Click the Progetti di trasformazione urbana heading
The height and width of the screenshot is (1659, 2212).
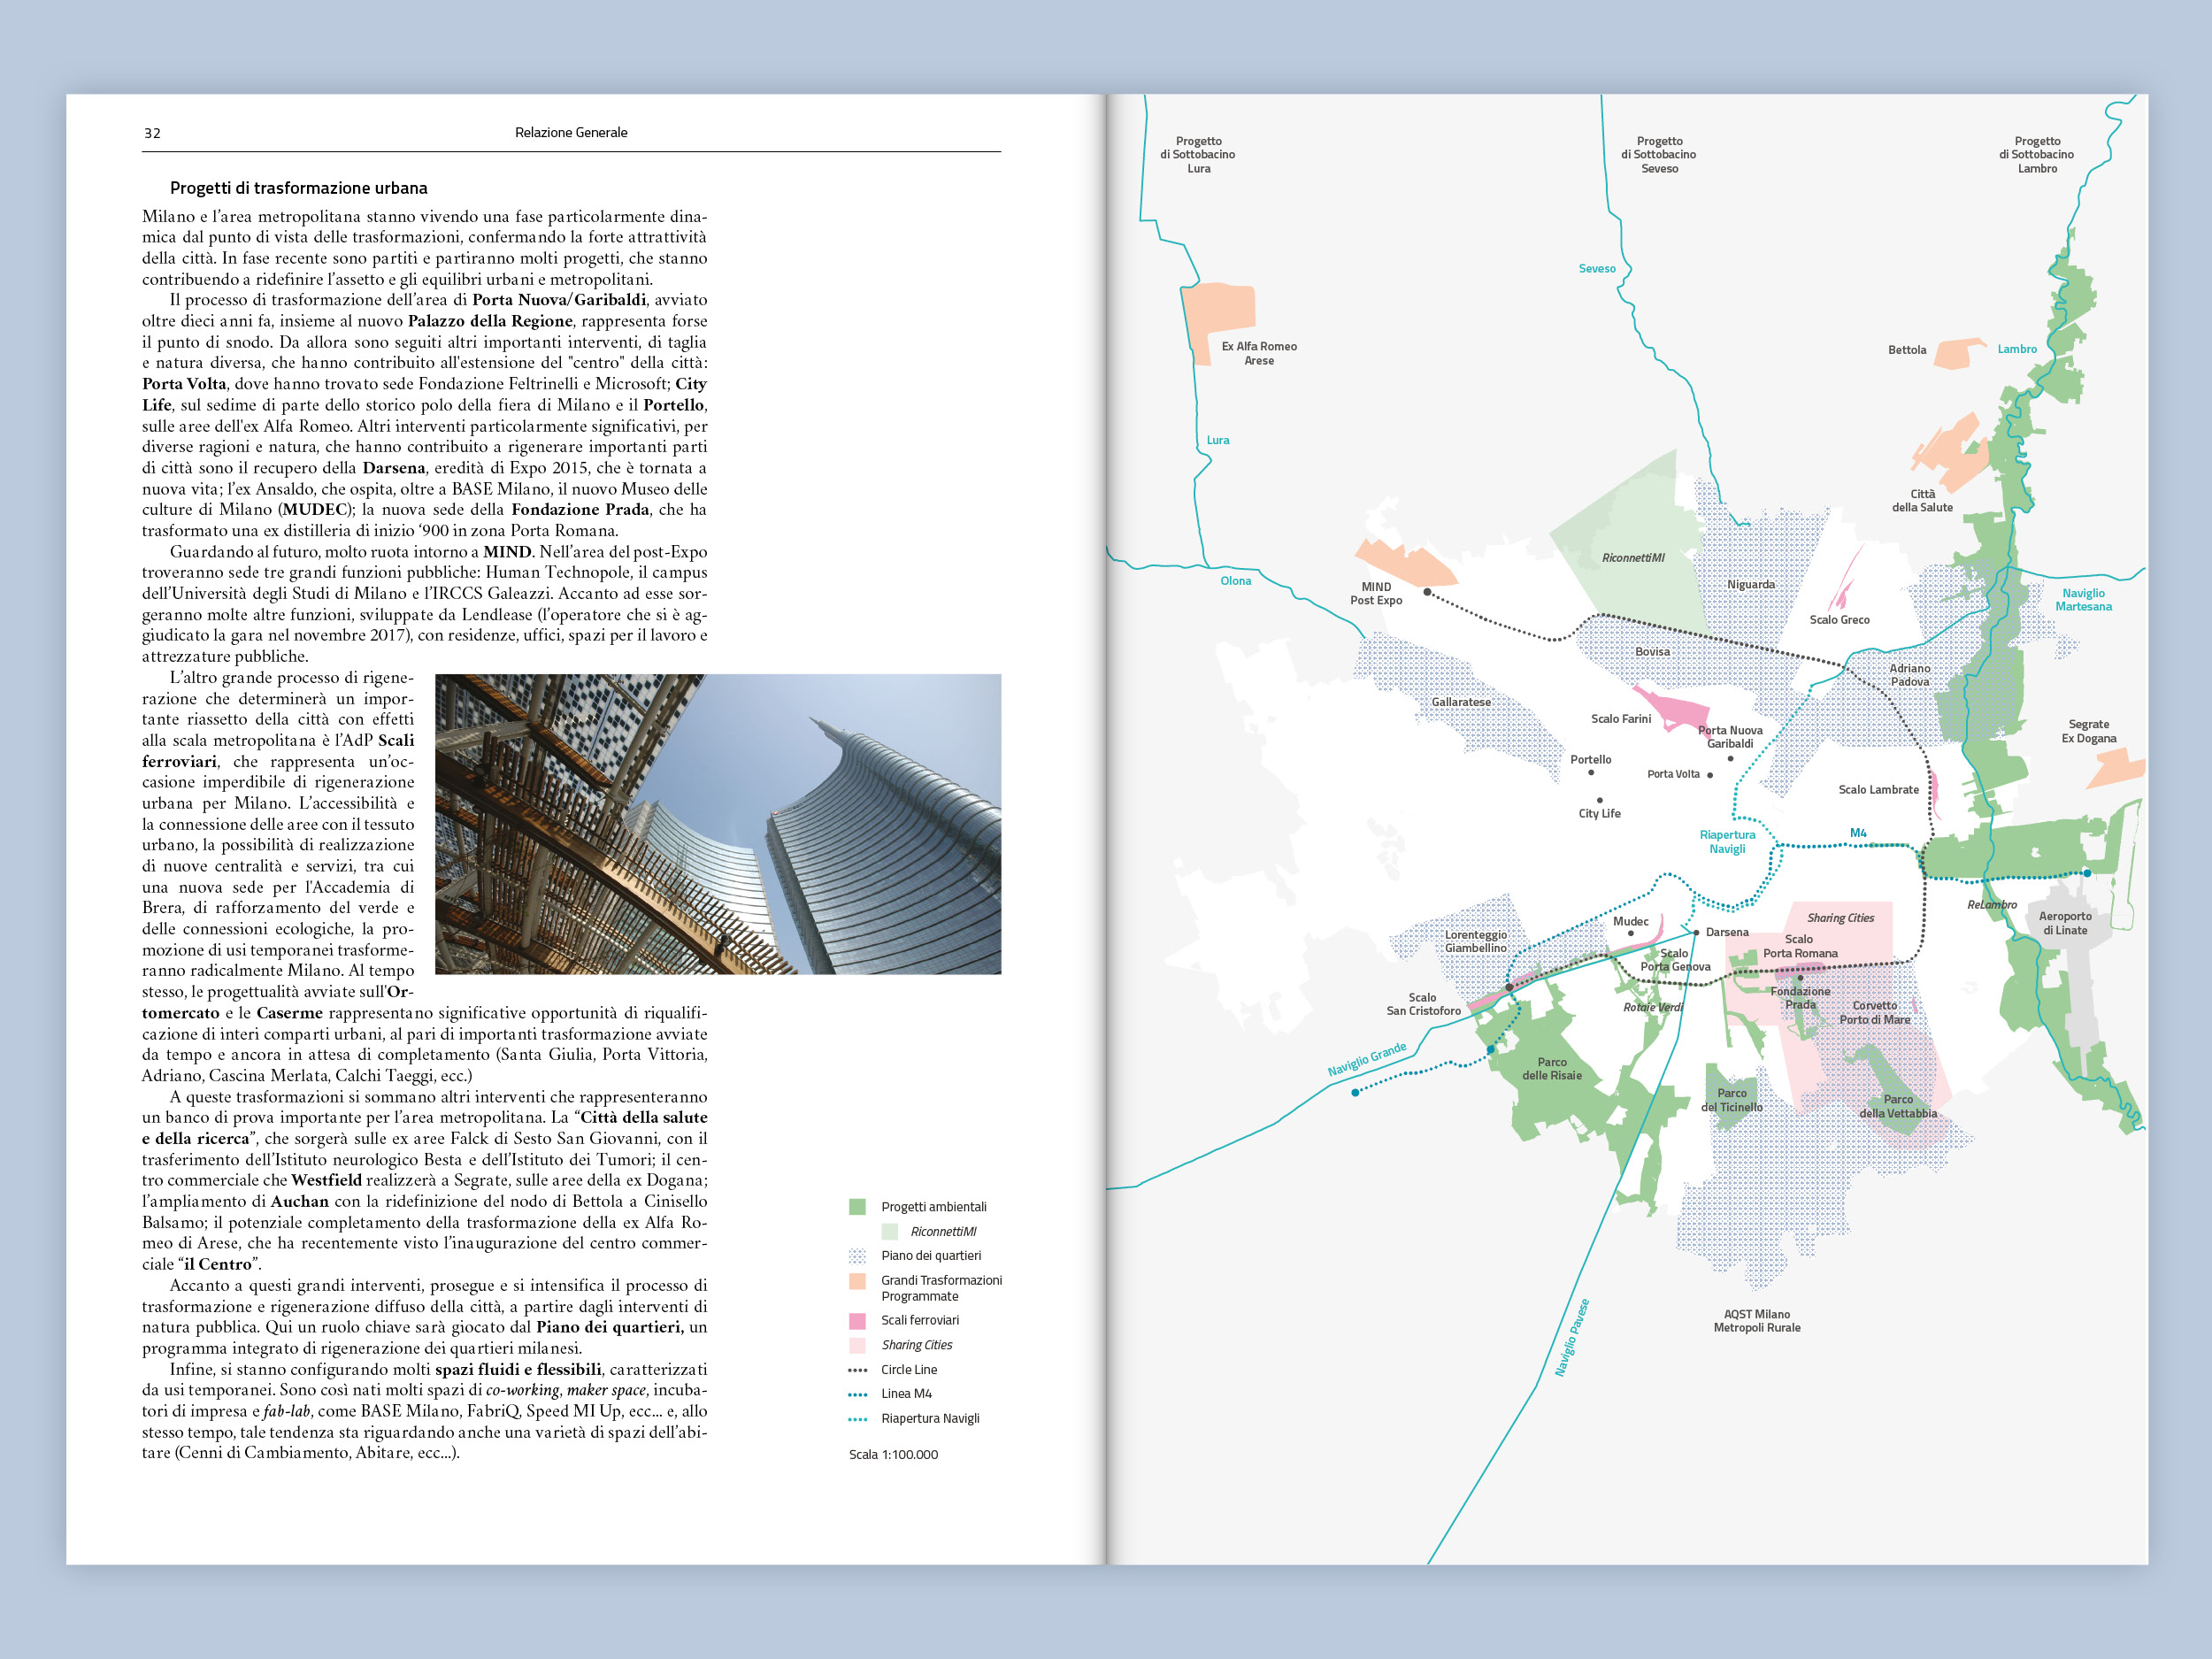[298, 188]
